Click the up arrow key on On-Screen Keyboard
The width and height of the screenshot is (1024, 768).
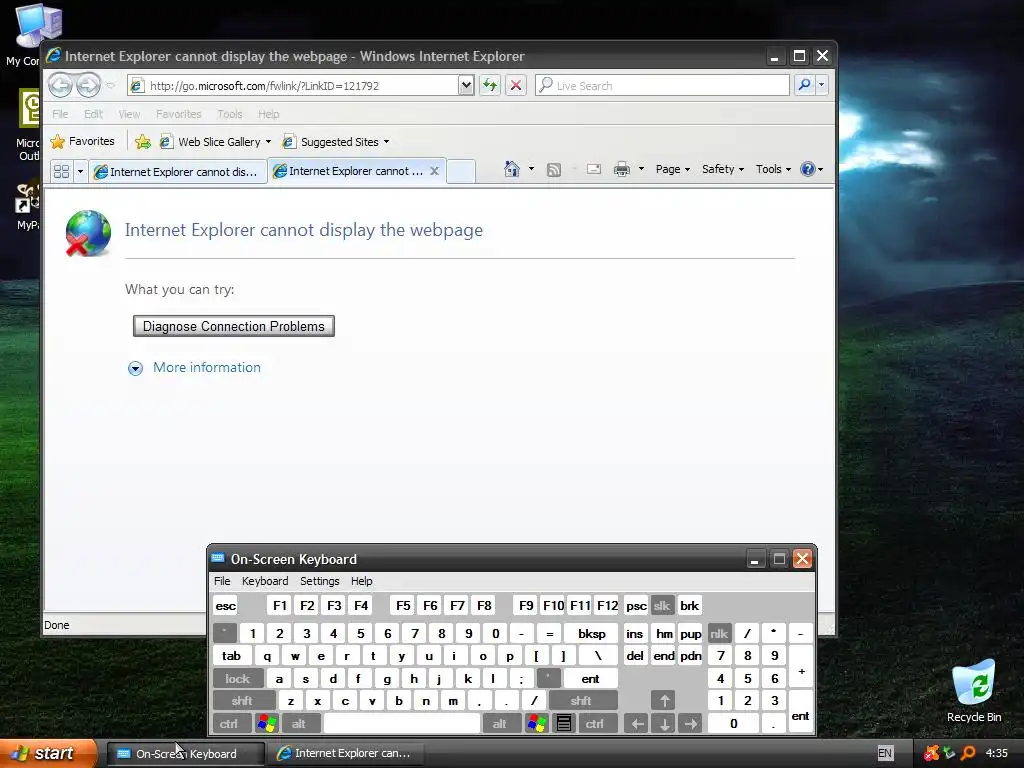[664, 701]
